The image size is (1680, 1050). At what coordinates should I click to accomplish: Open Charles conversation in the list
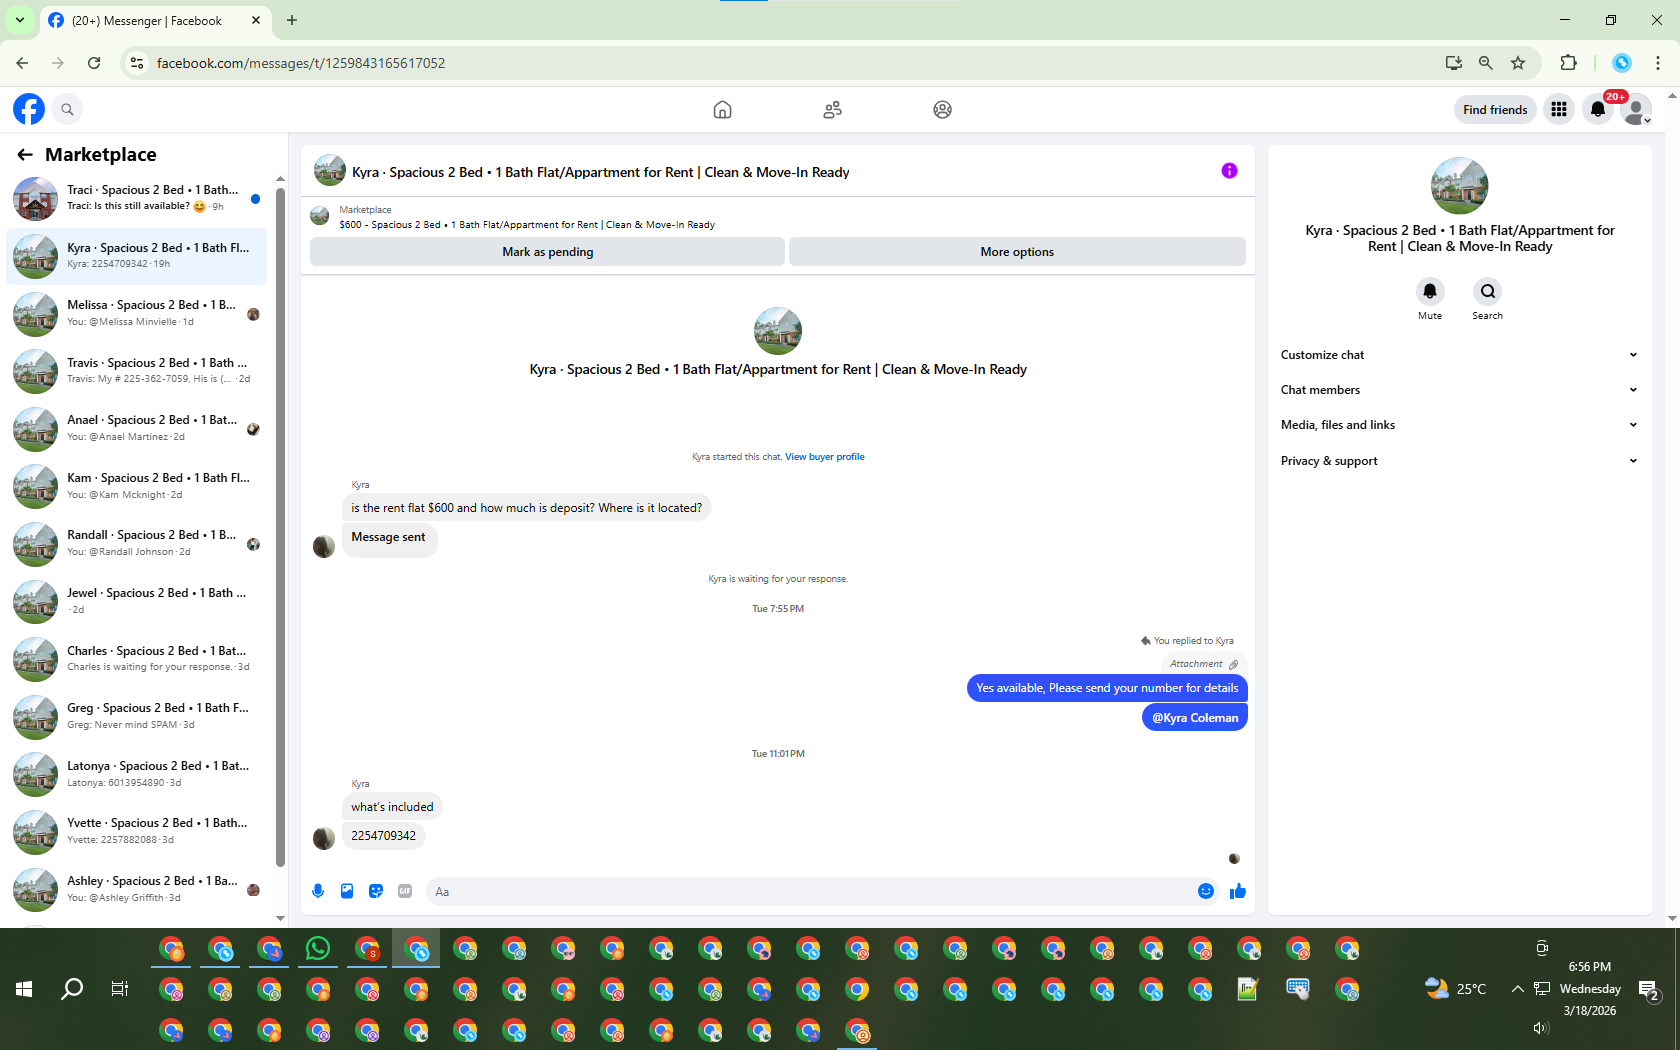coord(136,659)
